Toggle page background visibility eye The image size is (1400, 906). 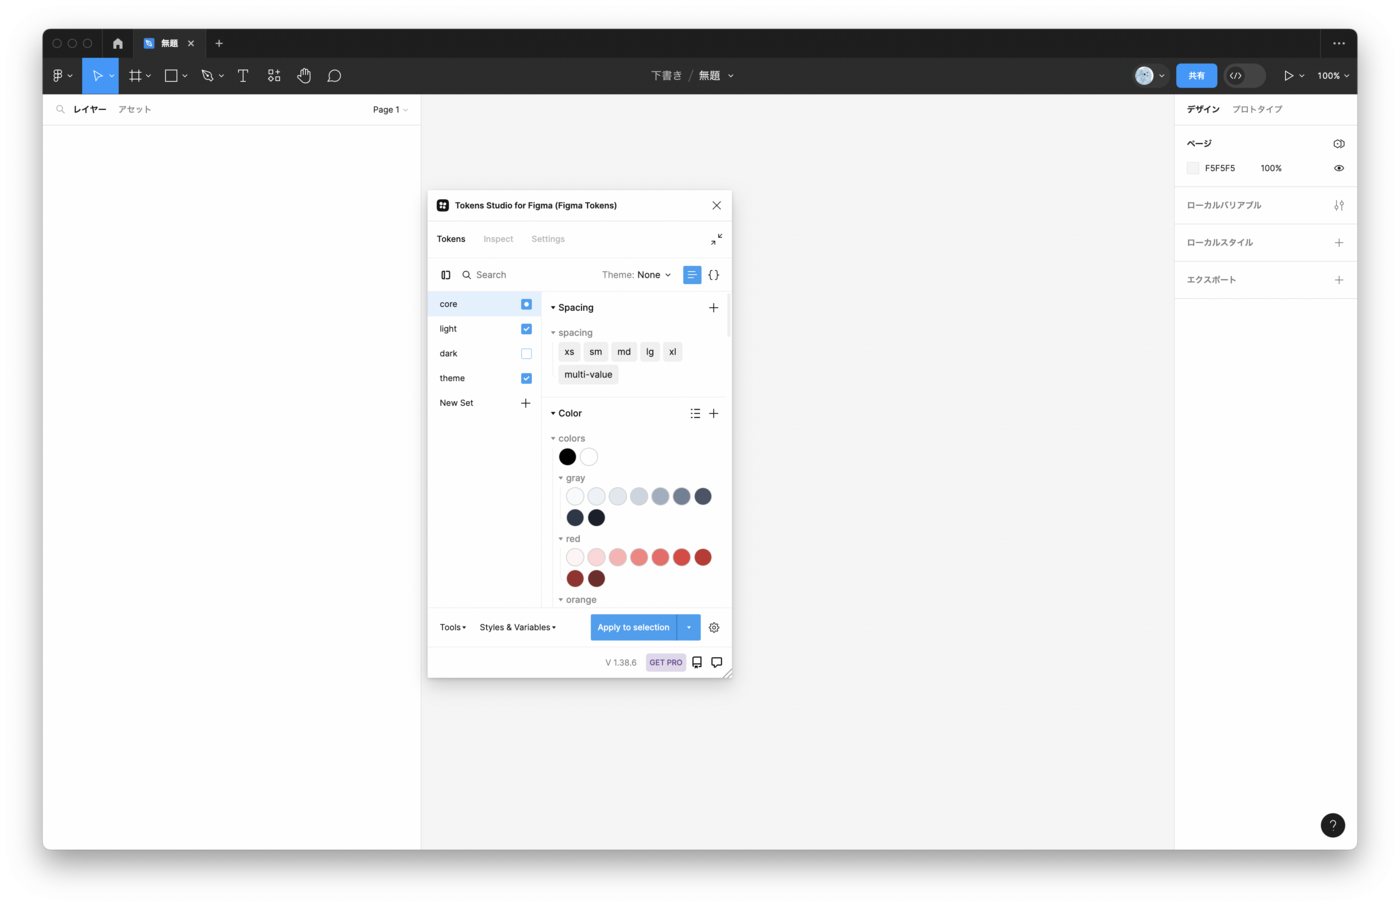1339,168
